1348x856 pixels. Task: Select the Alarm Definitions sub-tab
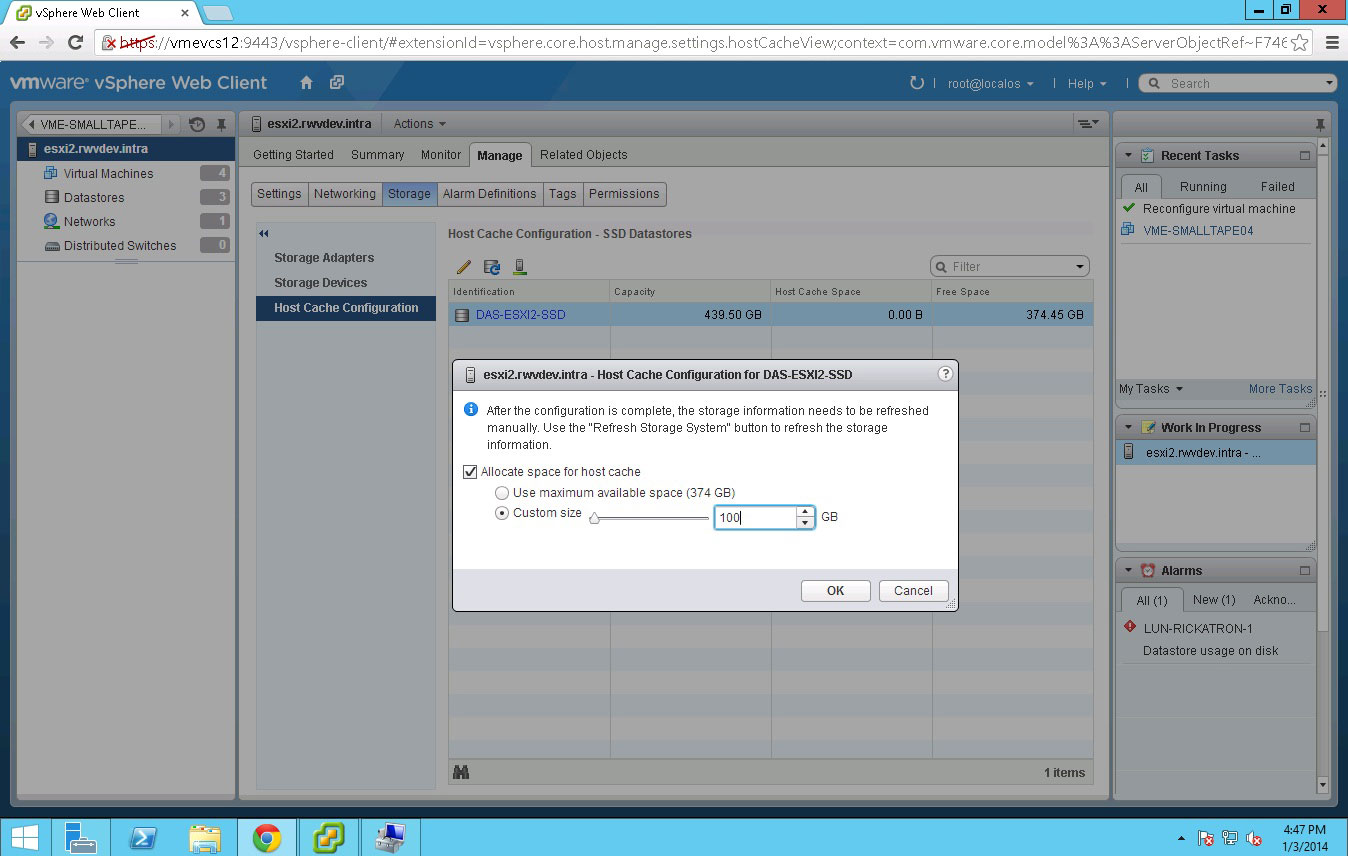[x=490, y=194]
